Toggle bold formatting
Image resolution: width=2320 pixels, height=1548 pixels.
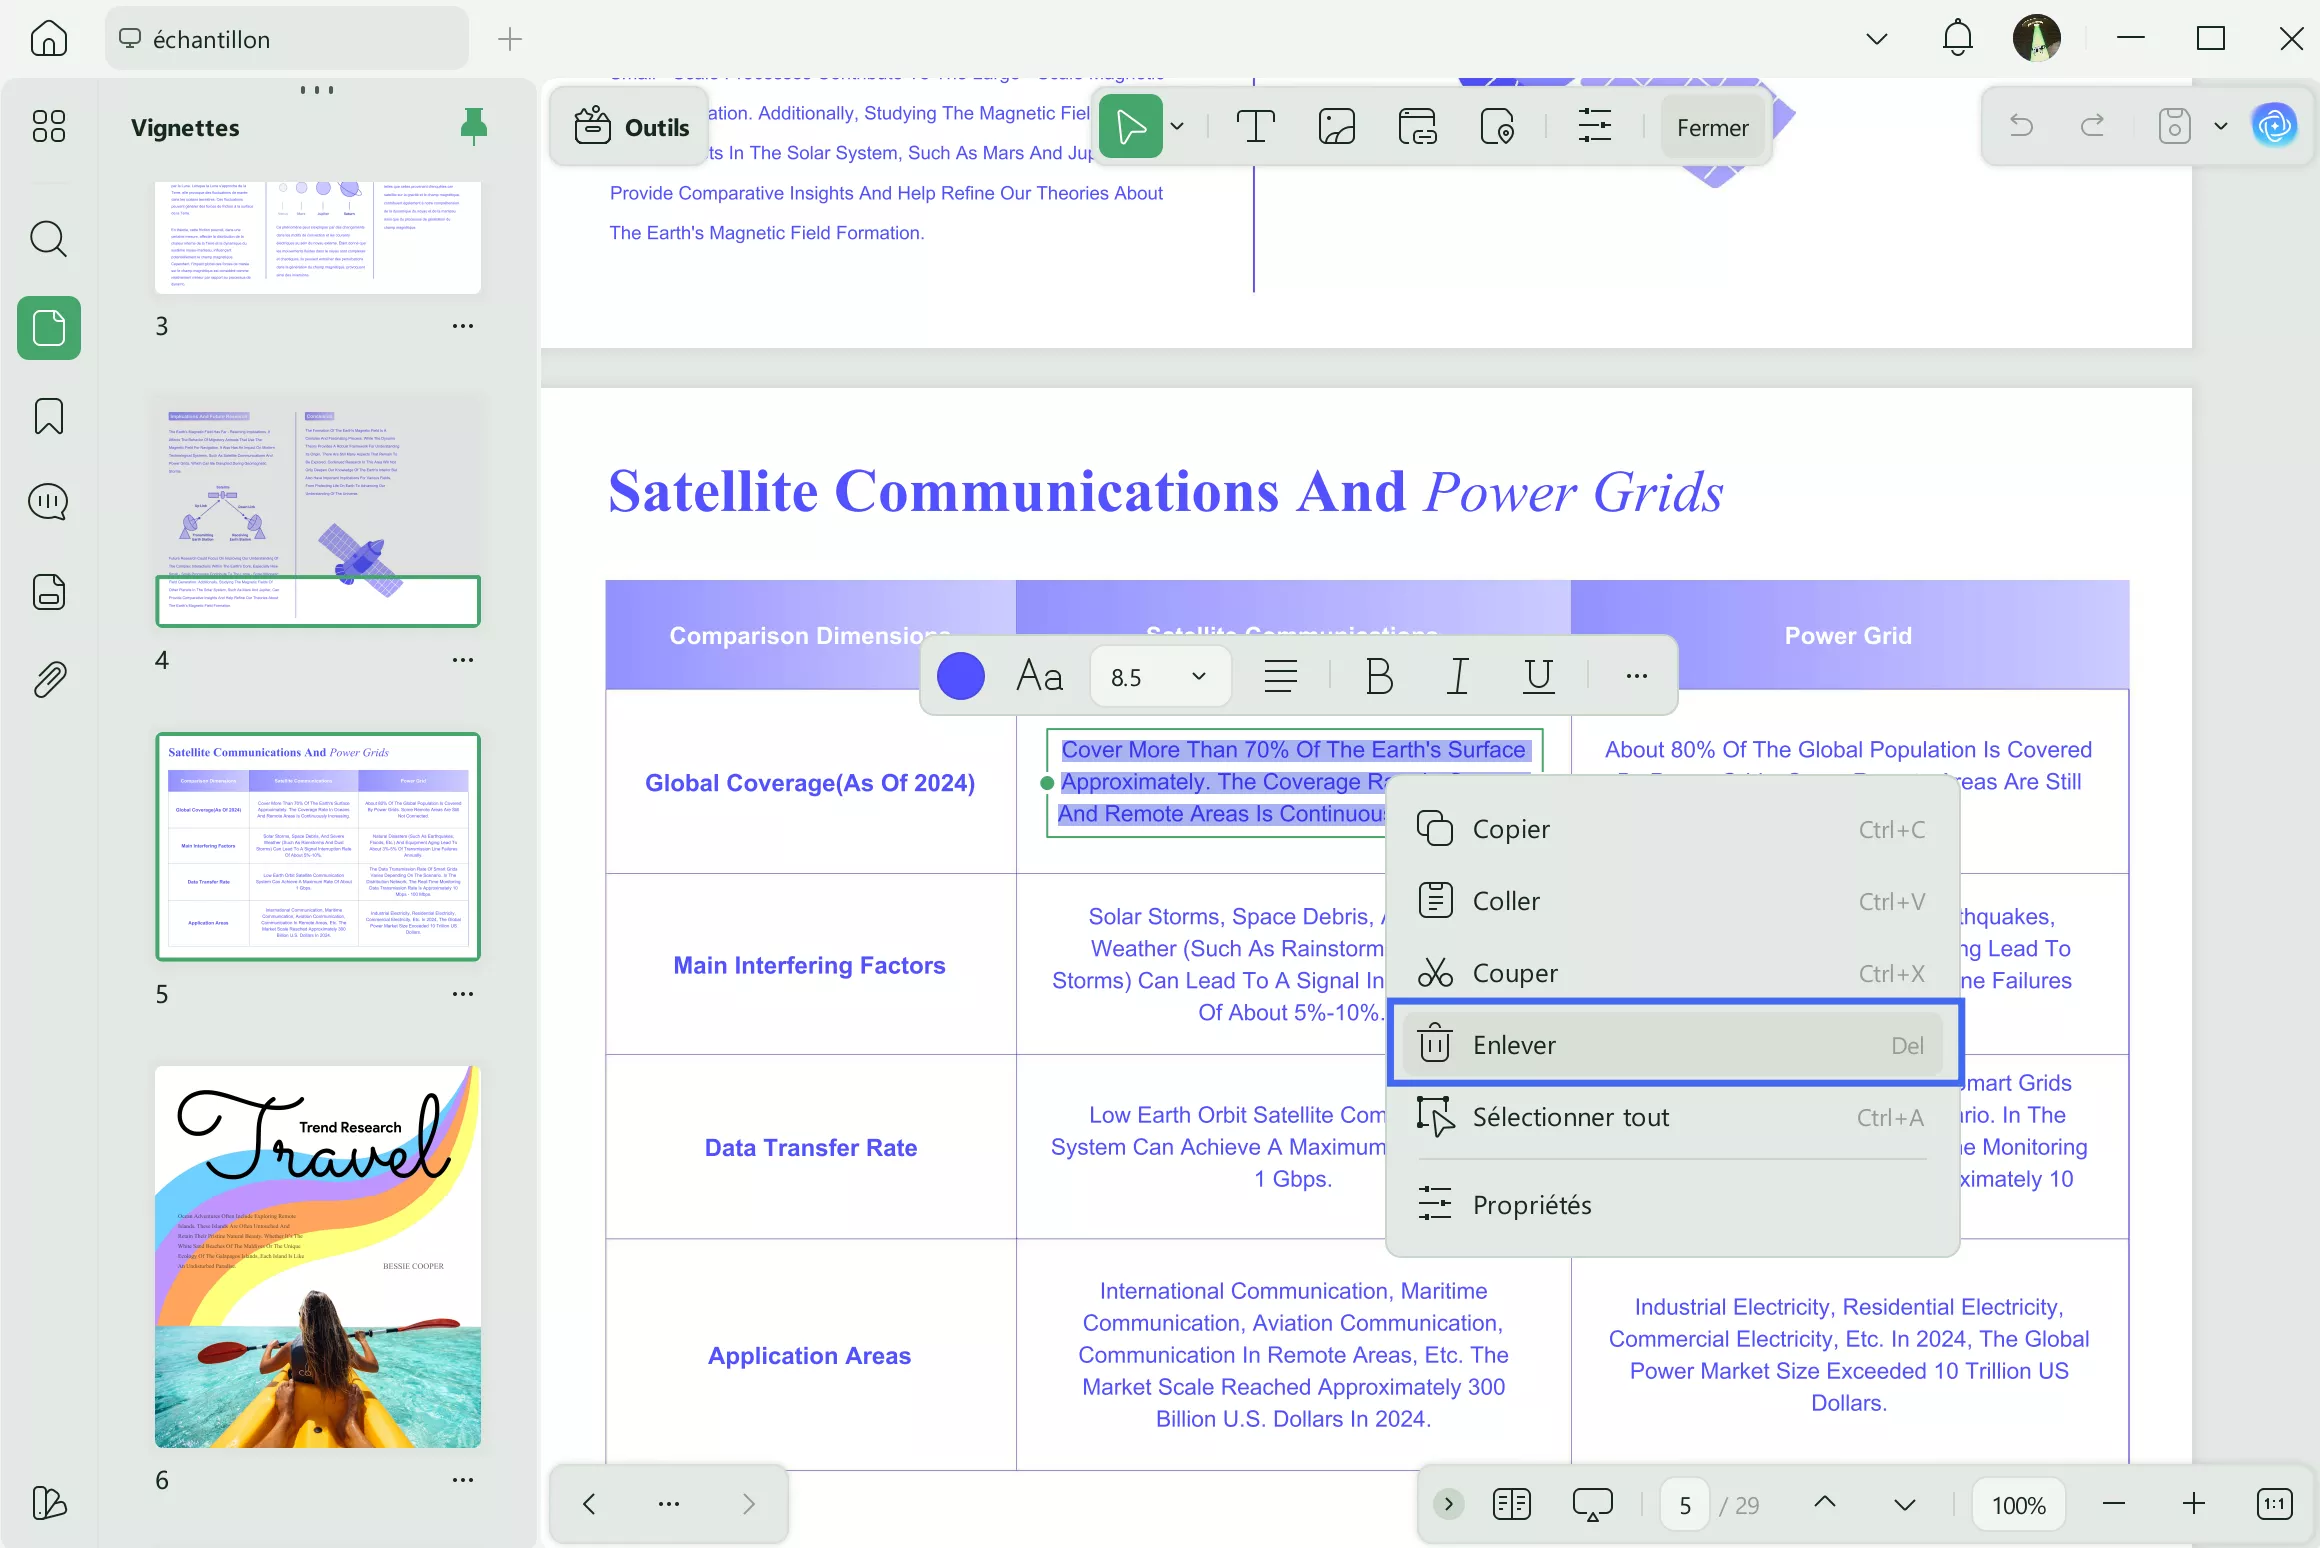pos(1379,676)
